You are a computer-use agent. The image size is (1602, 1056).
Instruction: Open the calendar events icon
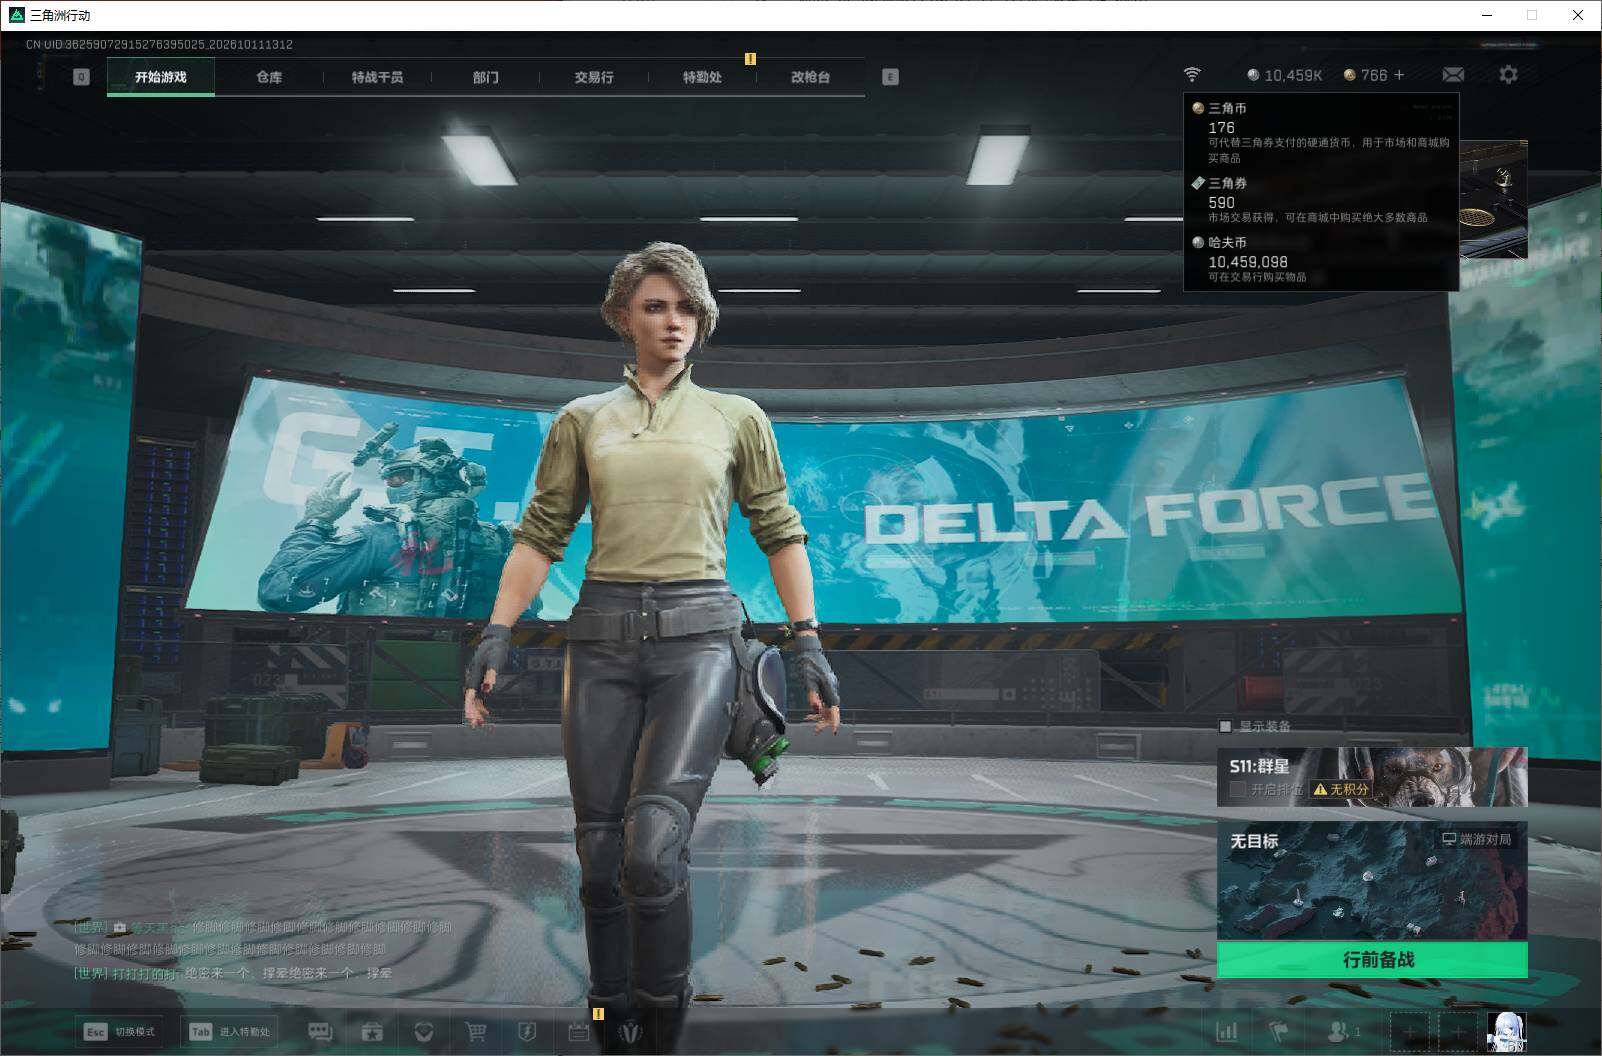pos(578,1031)
